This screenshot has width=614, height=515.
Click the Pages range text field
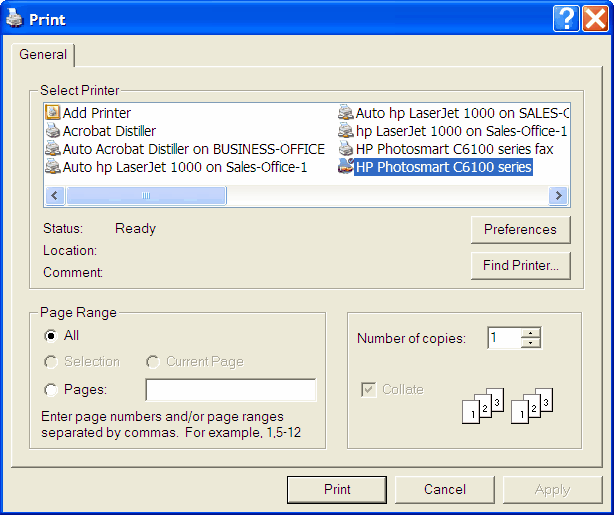[231, 390]
